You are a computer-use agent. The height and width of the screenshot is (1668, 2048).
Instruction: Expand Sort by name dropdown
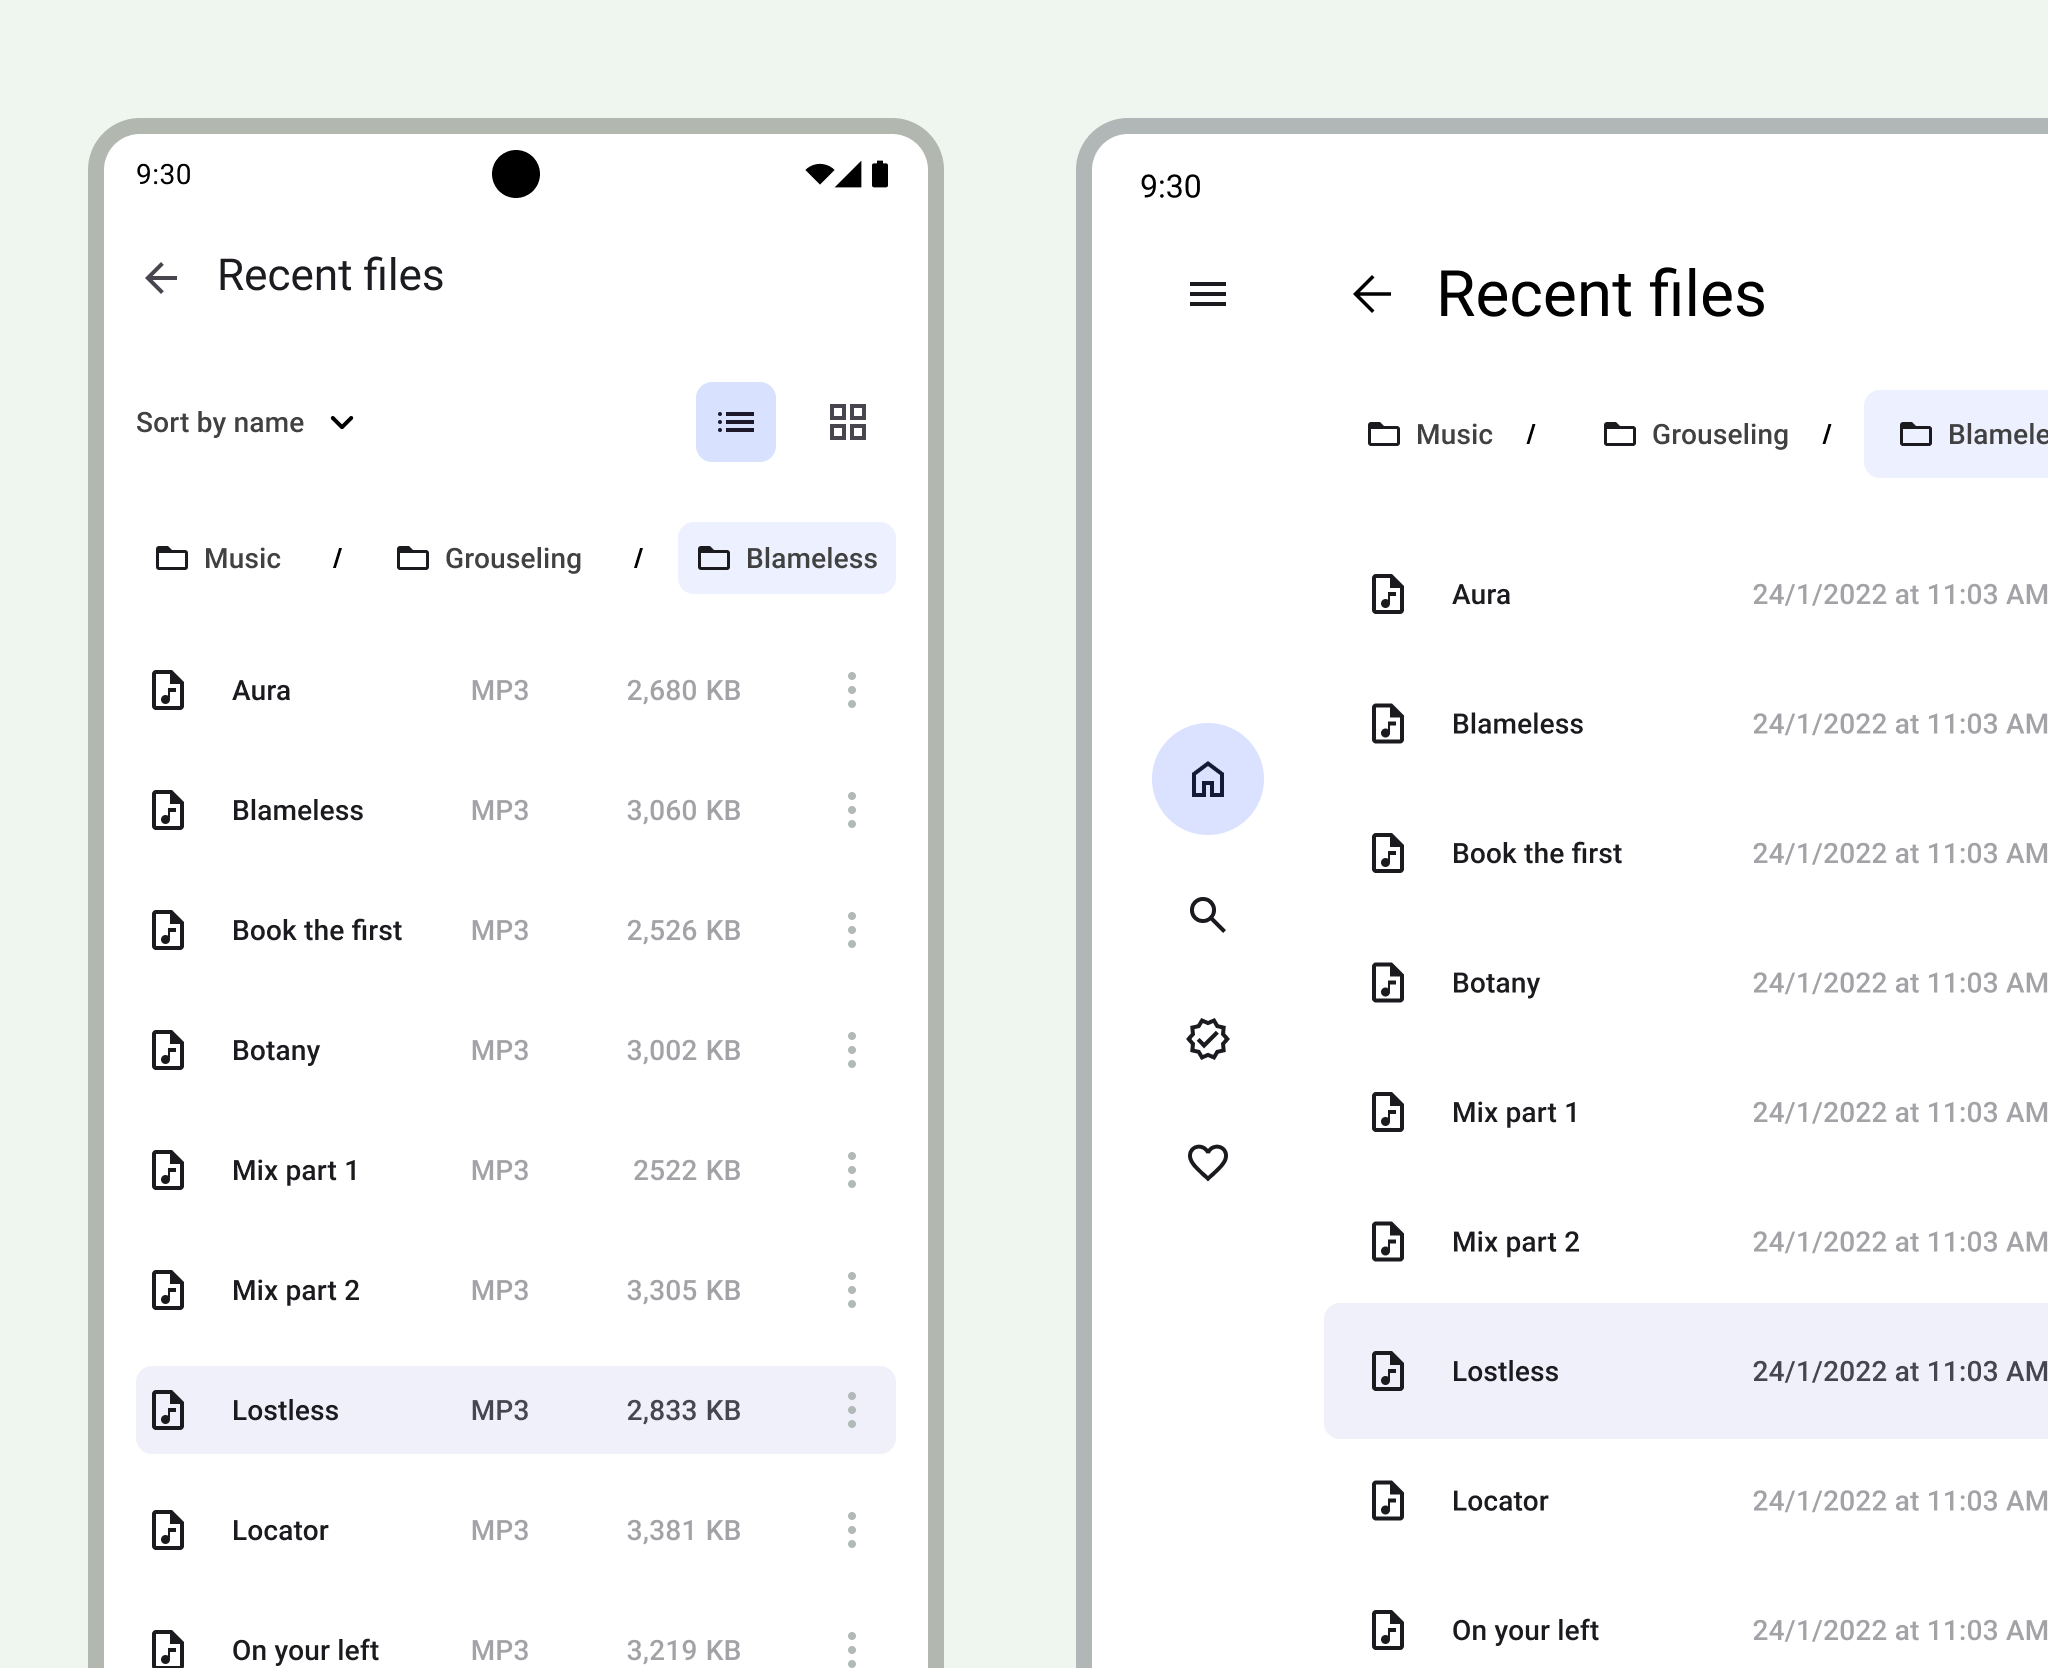point(245,420)
